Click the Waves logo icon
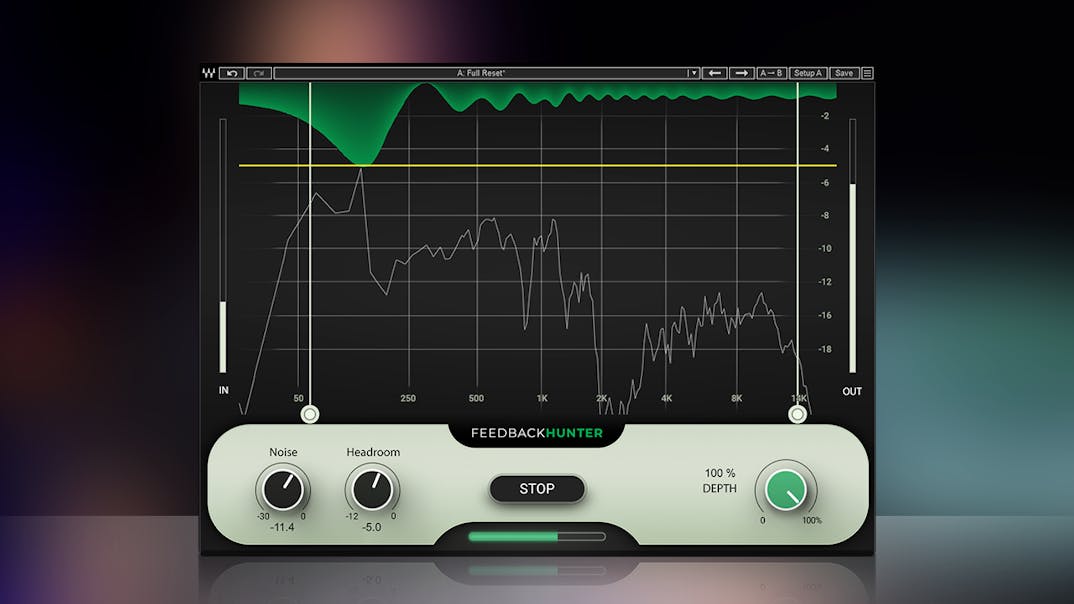The width and height of the screenshot is (1074, 604). point(208,73)
